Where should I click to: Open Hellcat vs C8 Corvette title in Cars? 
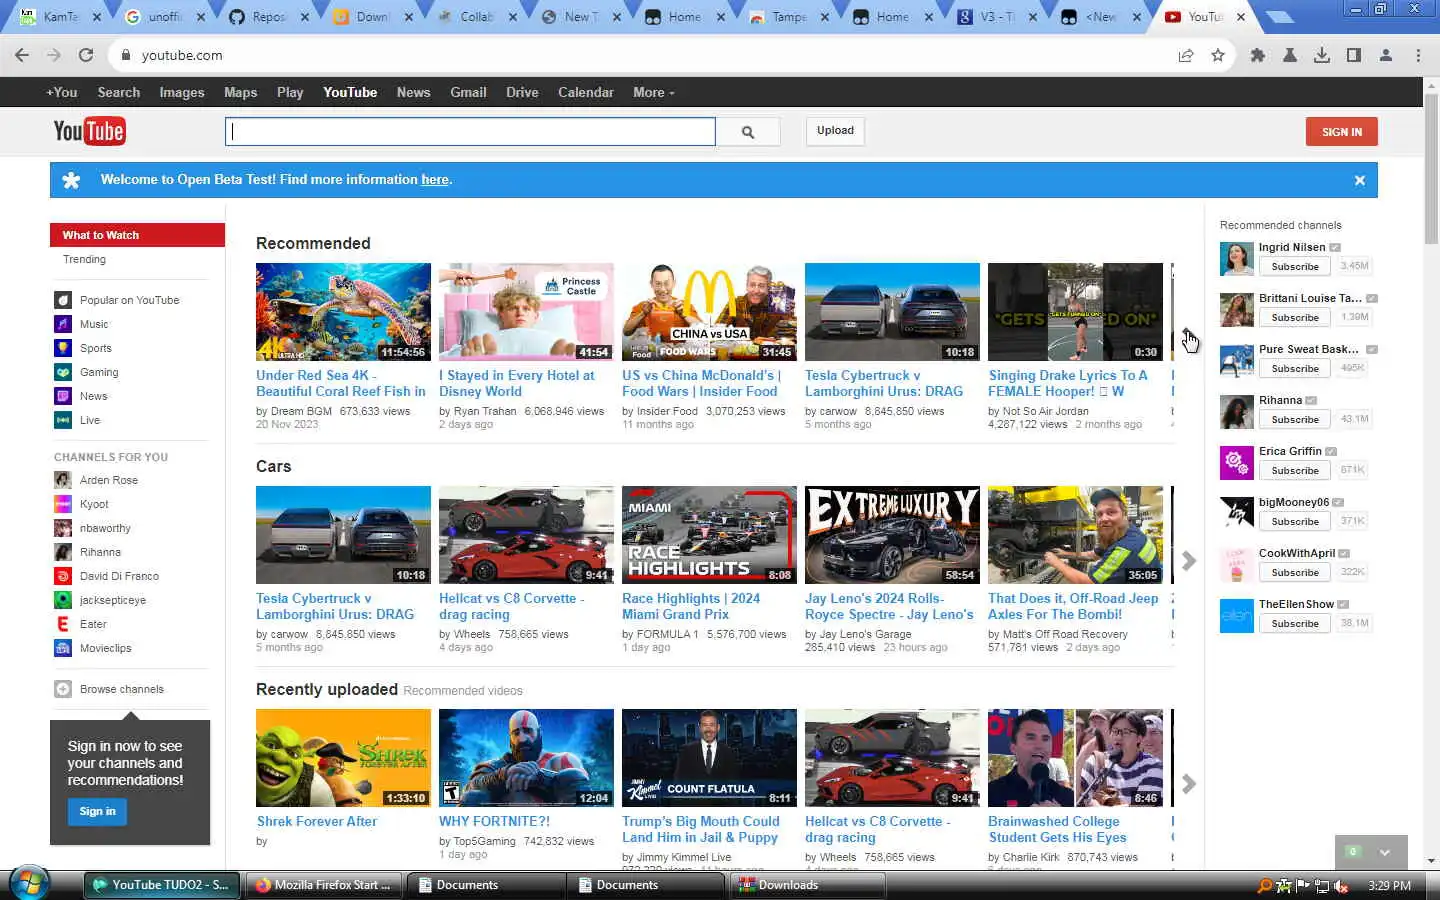511,606
